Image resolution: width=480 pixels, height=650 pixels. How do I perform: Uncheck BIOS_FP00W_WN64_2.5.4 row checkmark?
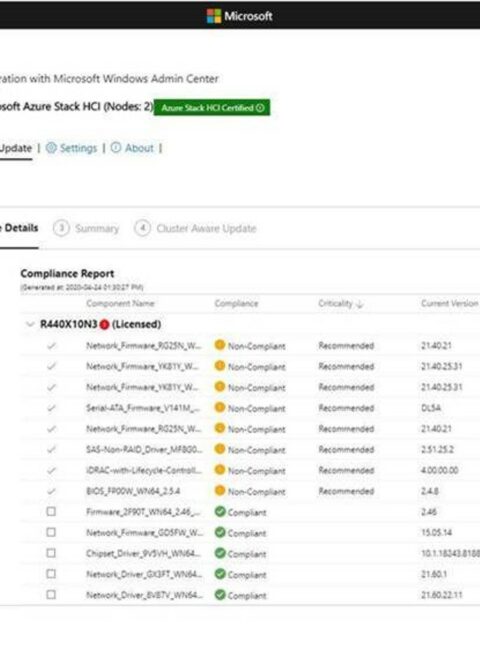[51, 491]
